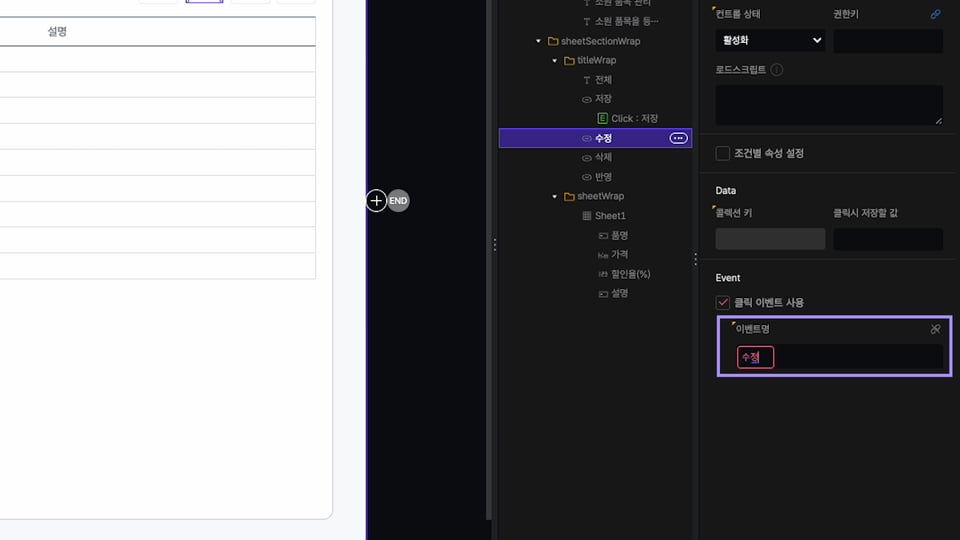
Task: Select the 전체 text item in tree
Action: pos(603,80)
